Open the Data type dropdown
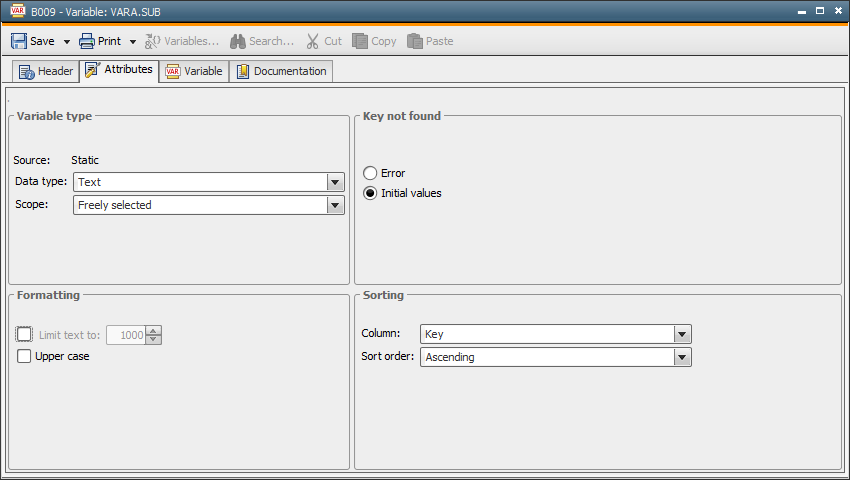 (335, 182)
